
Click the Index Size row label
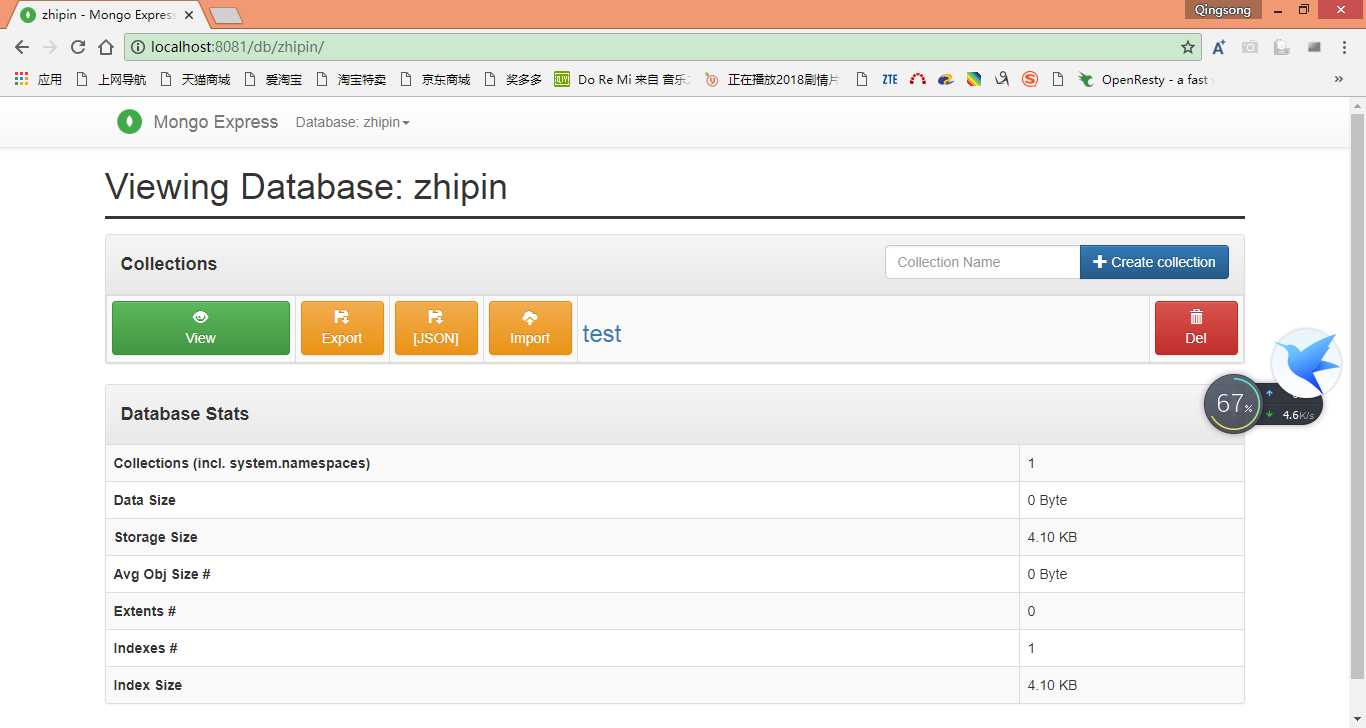(x=148, y=685)
